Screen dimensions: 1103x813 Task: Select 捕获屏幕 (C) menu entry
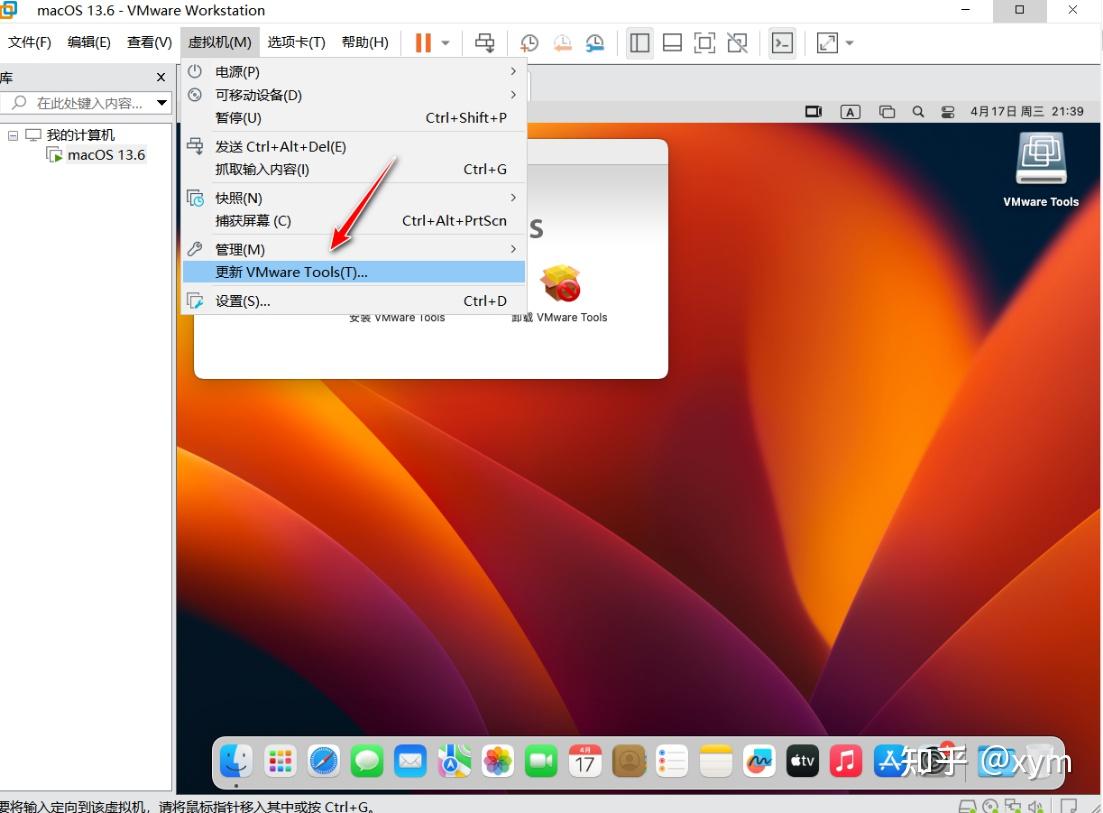(x=354, y=221)
